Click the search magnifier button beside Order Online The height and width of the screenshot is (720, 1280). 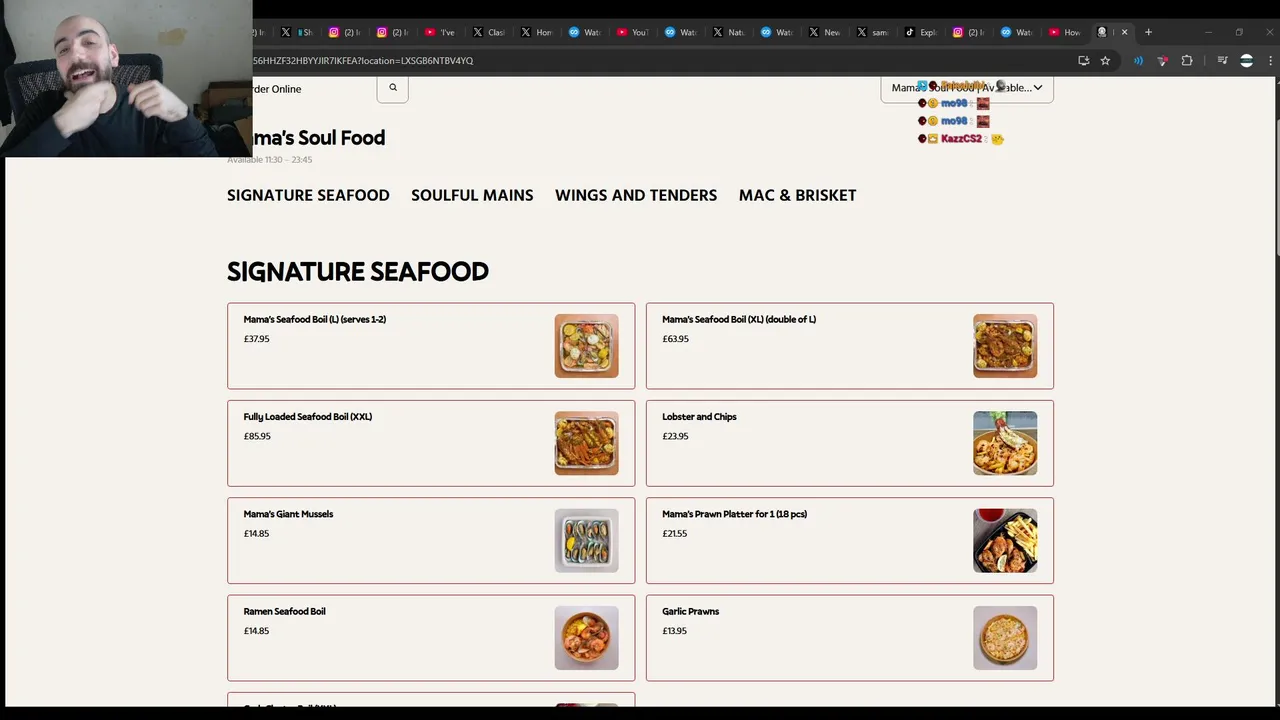(393, 88)
